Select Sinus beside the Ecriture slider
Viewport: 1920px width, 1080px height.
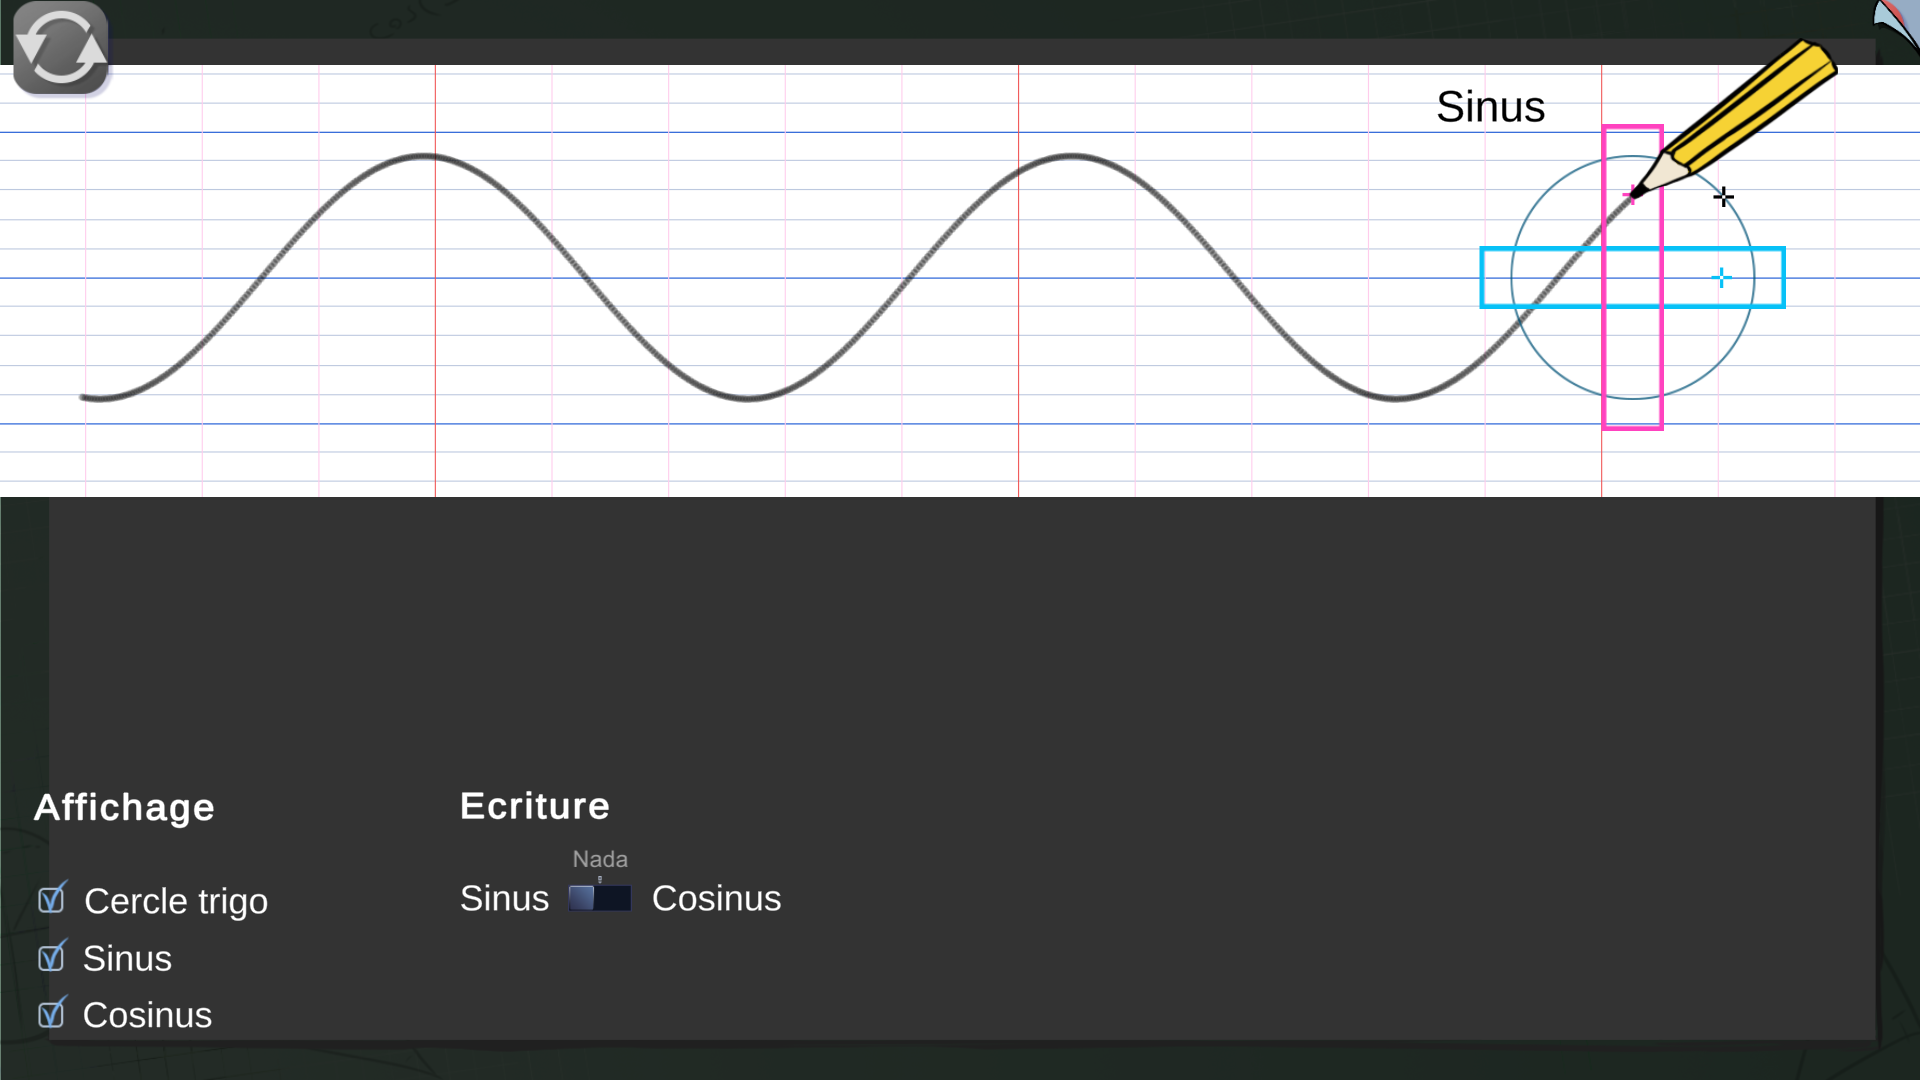(x=504, y=898)
